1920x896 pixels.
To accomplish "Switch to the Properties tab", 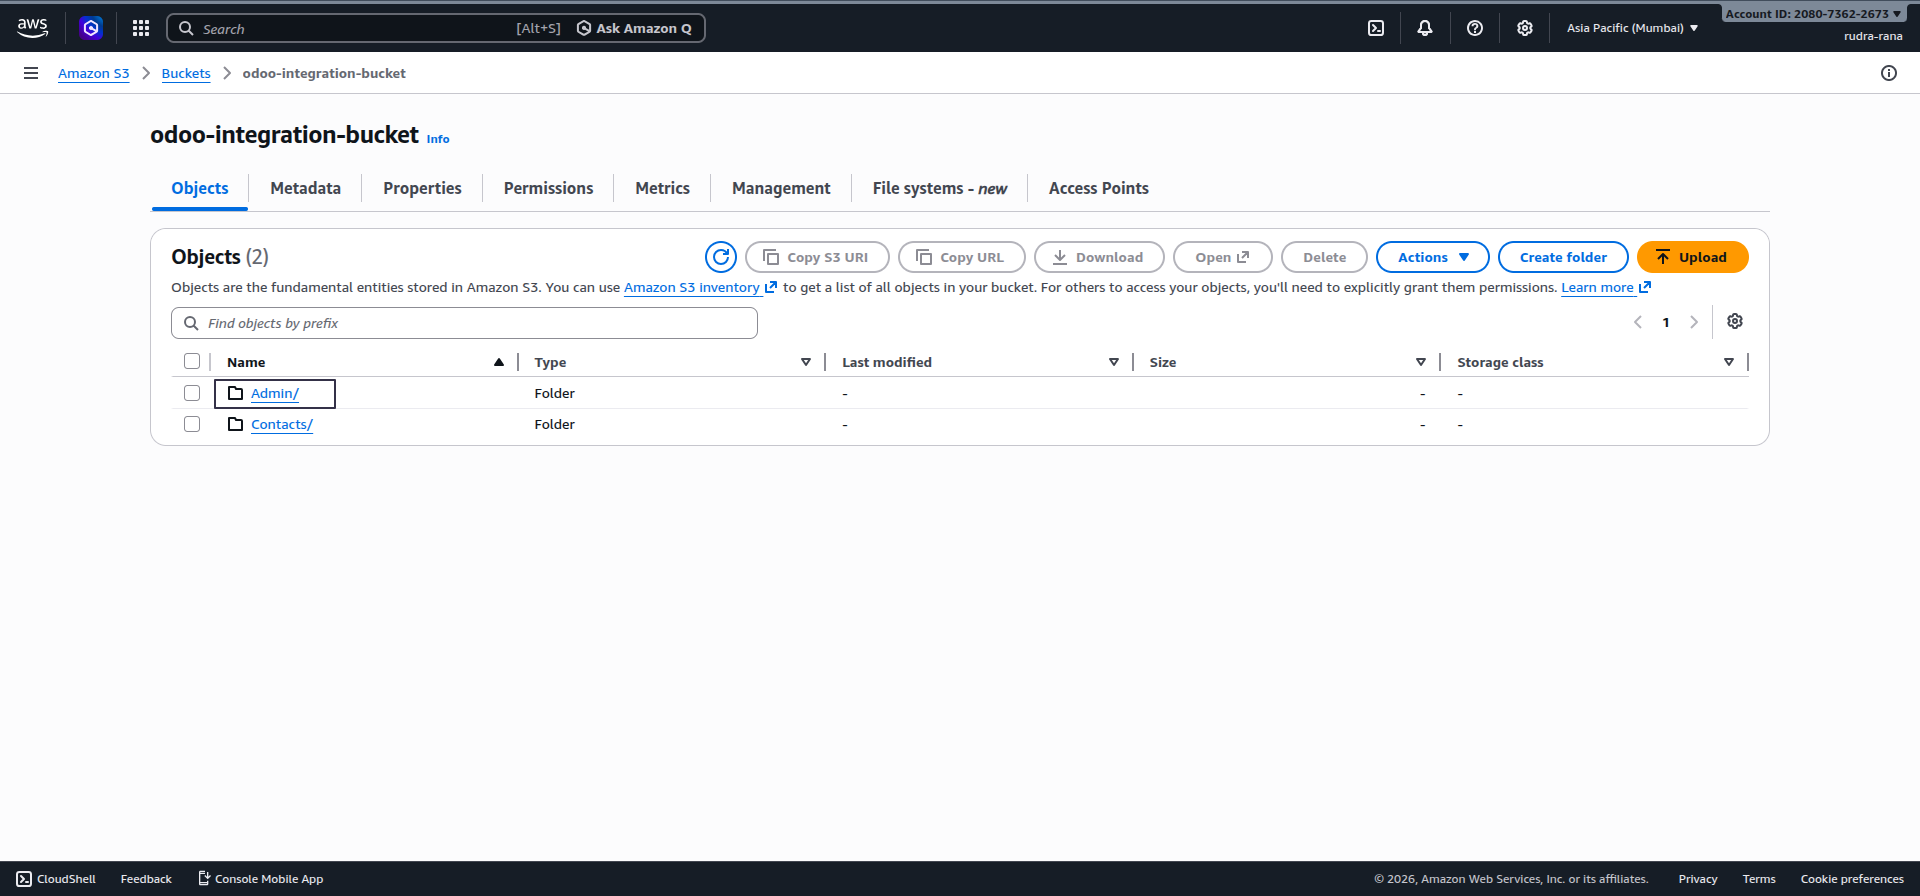I will pos(422,188).
